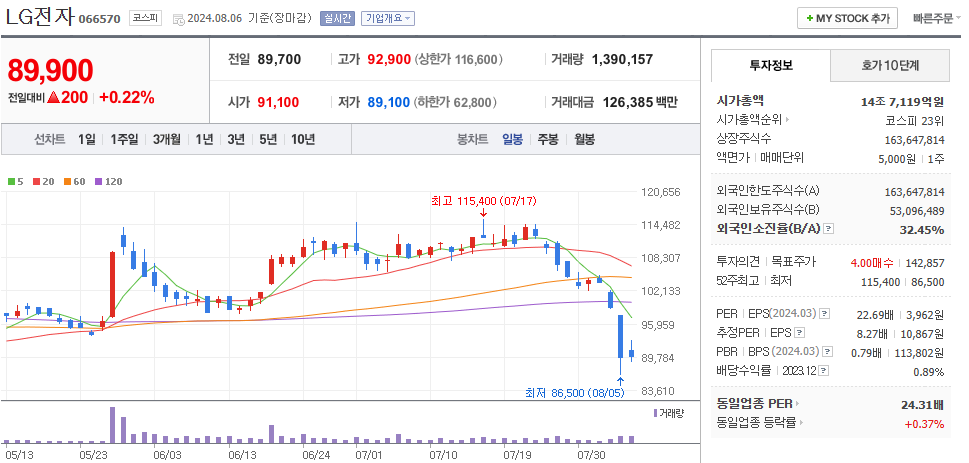The image size is (969, 463).
Task: Select the 3년 line chart period
Action: click(236, 140)
